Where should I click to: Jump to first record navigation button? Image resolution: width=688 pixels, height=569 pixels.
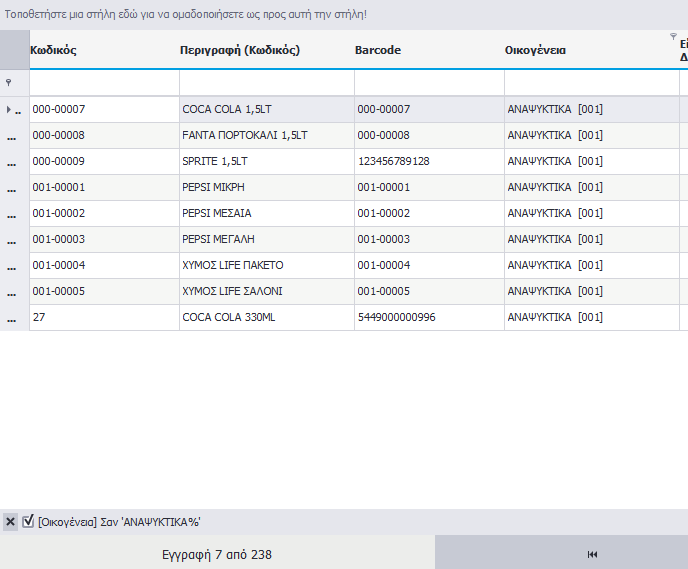(x=592, y=554)
